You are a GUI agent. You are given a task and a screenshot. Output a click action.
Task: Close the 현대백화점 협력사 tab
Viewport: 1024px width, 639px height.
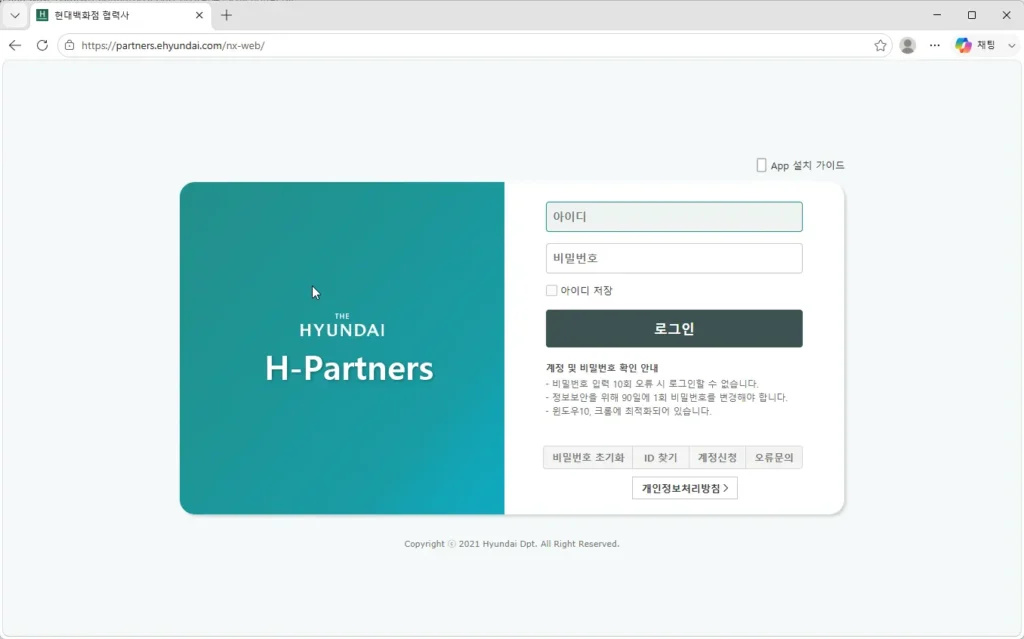click(x=199, y=15)
